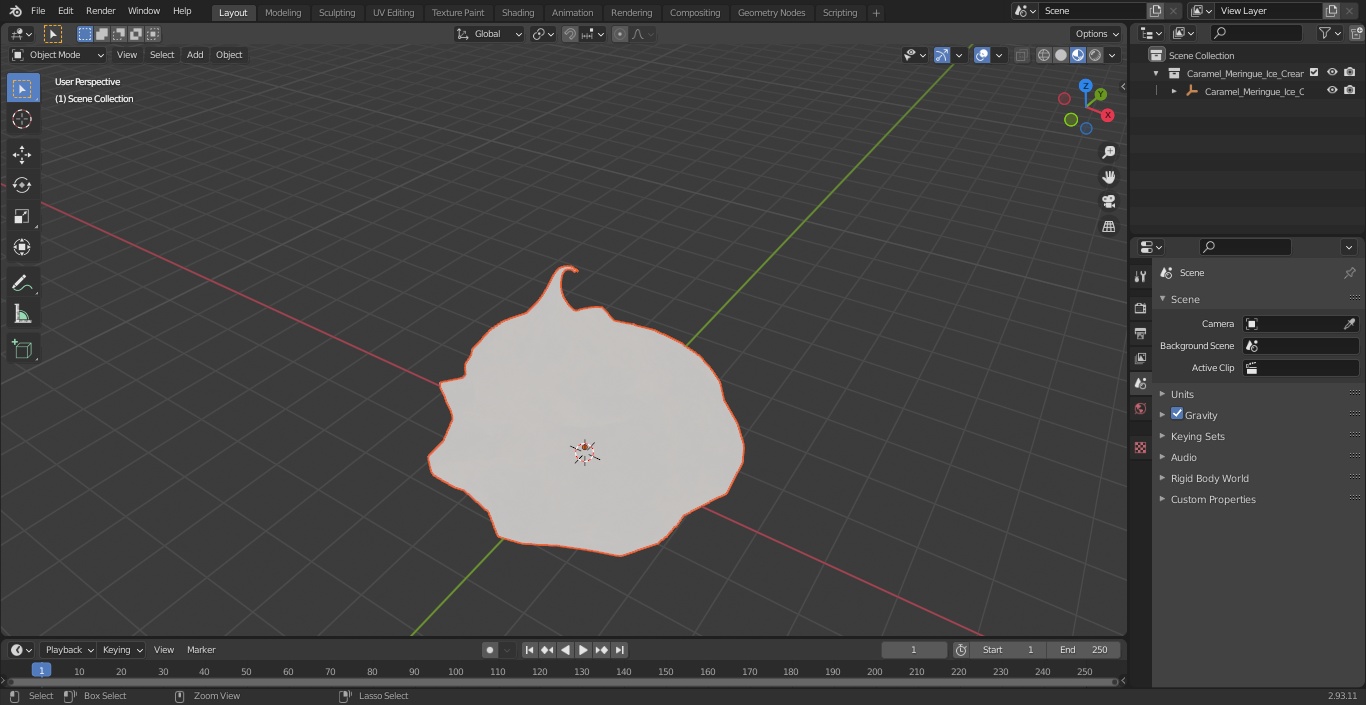Viewport: 1366px width, 705px height.
Task: Open the timeline Playback popover
Action: 69,650
